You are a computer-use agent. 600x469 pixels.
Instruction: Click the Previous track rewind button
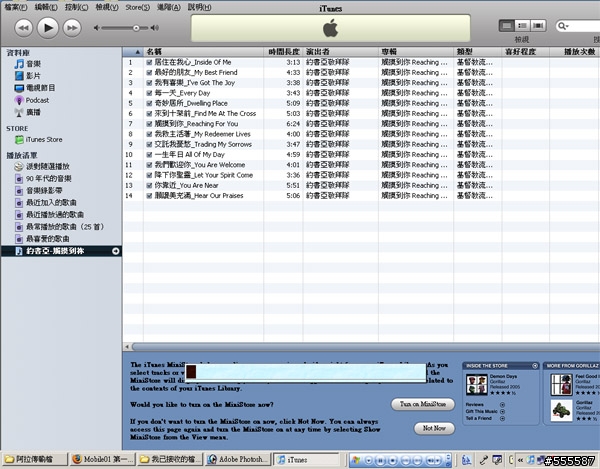coord(24,28)
